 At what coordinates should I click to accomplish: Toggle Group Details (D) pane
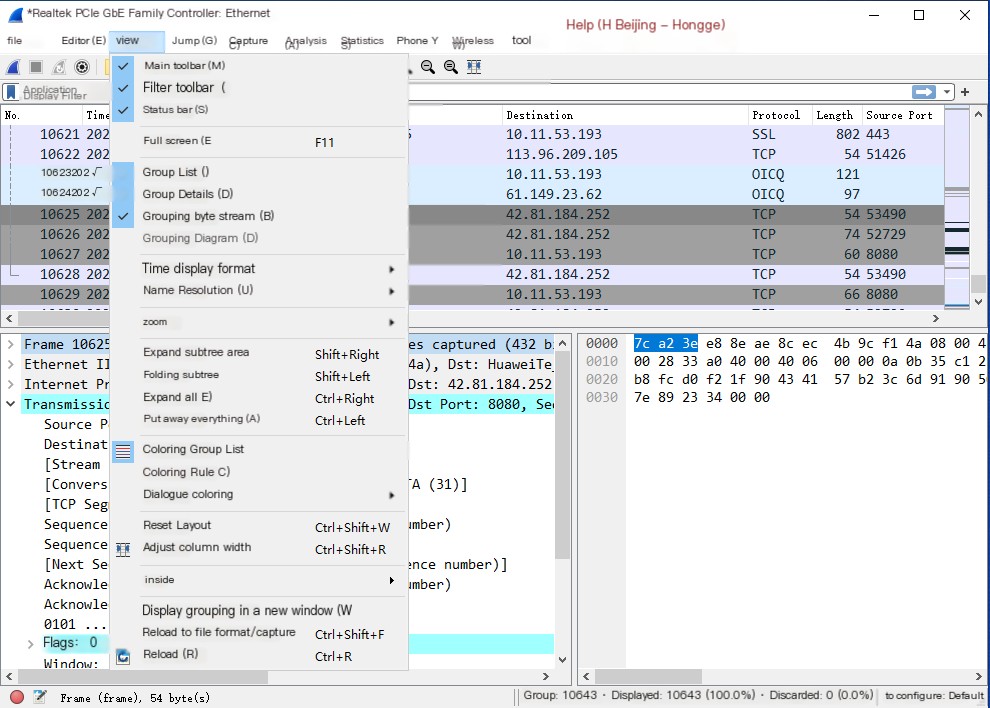point(259,194)
